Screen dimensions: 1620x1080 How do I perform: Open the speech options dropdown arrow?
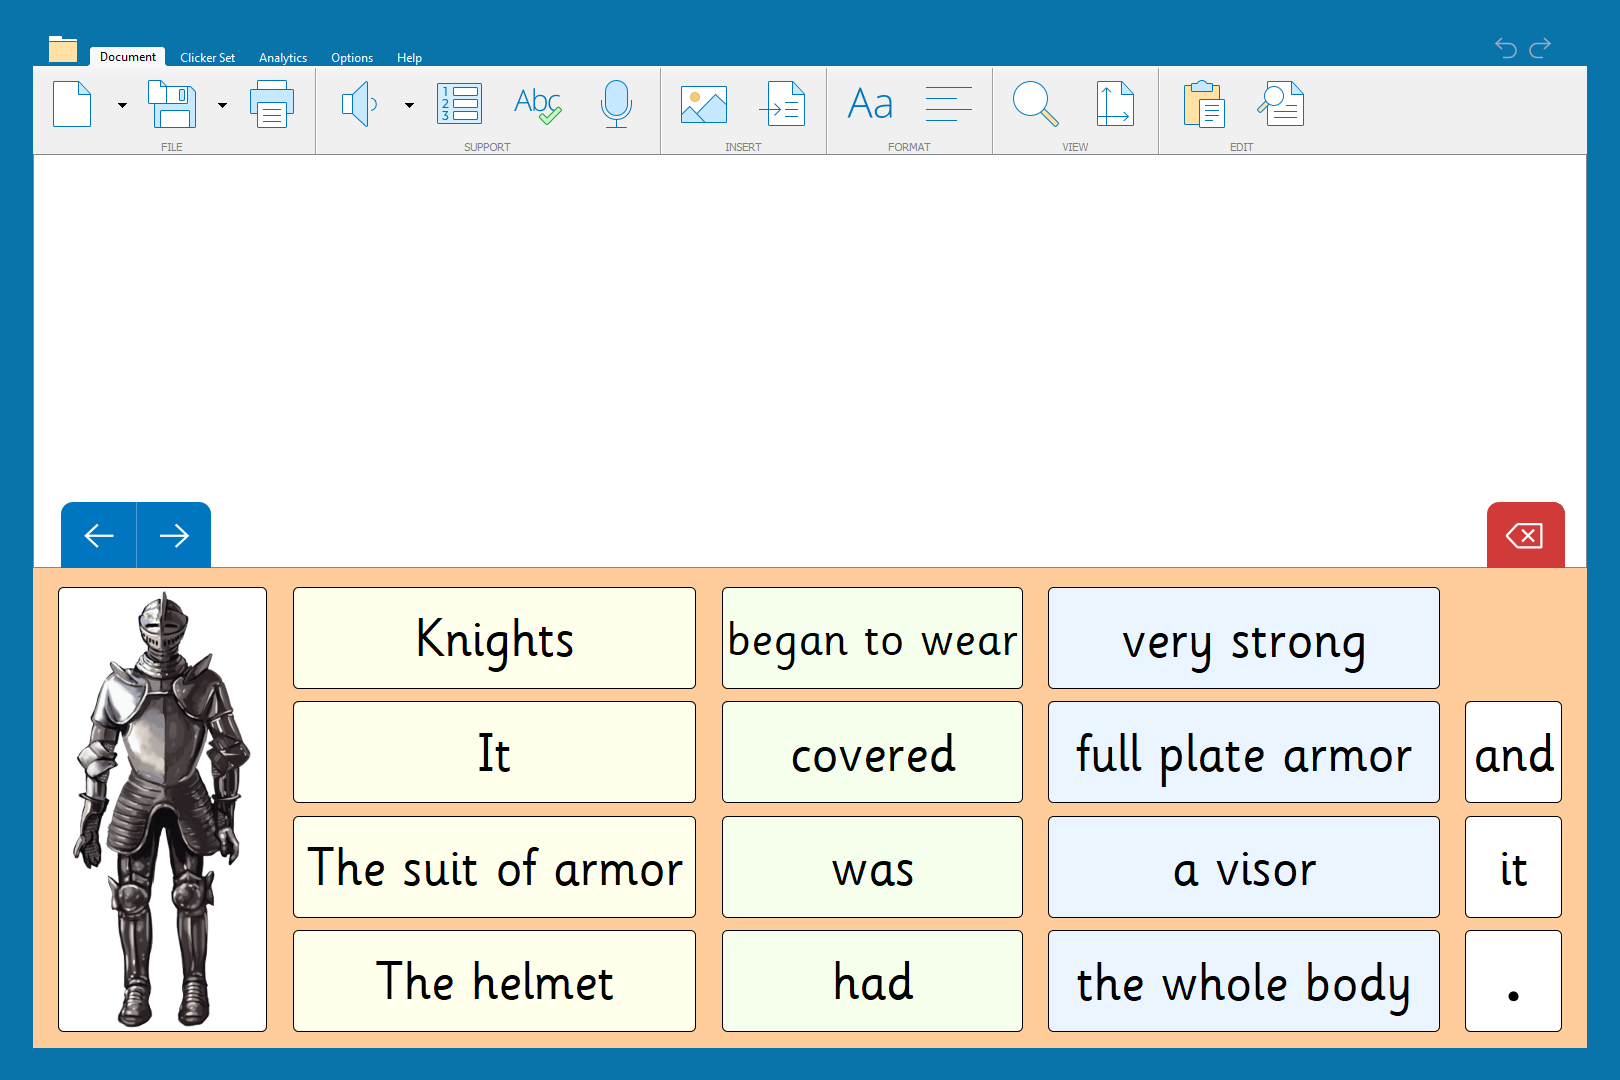tap(409, 105)
